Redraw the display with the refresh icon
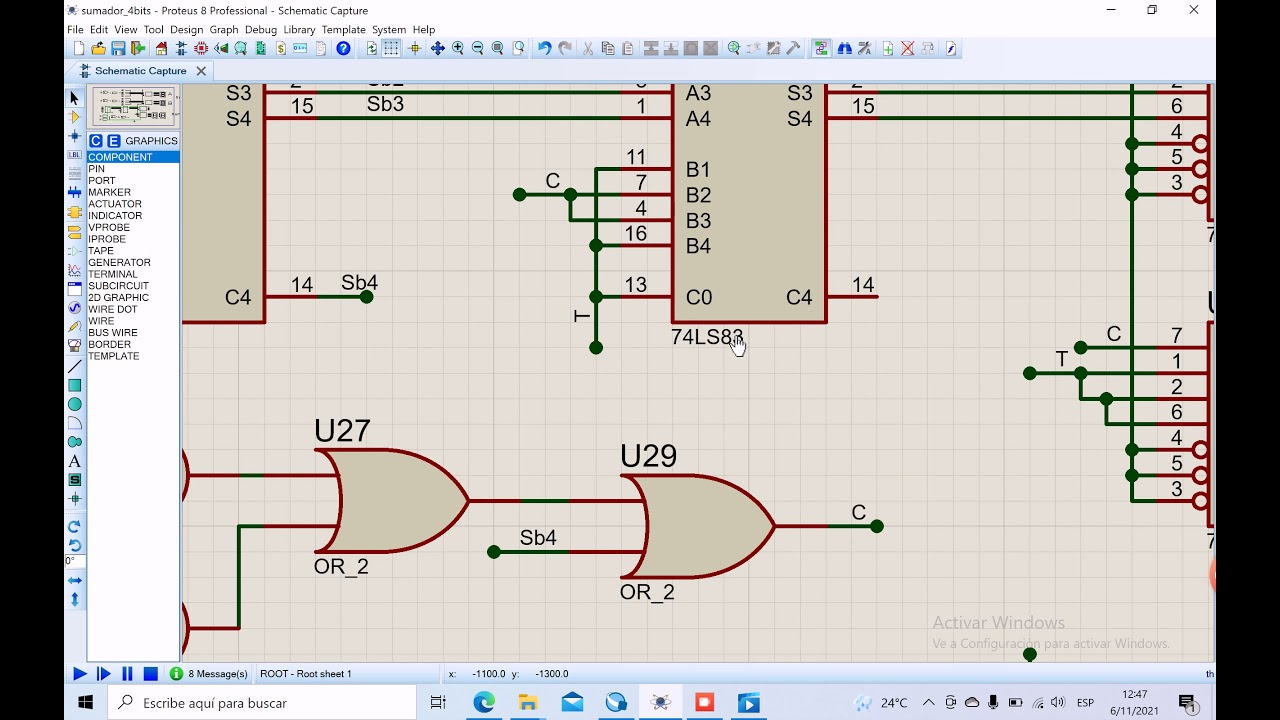The image size is (1280, 720). pyautogui.click(x=372, y=48)
